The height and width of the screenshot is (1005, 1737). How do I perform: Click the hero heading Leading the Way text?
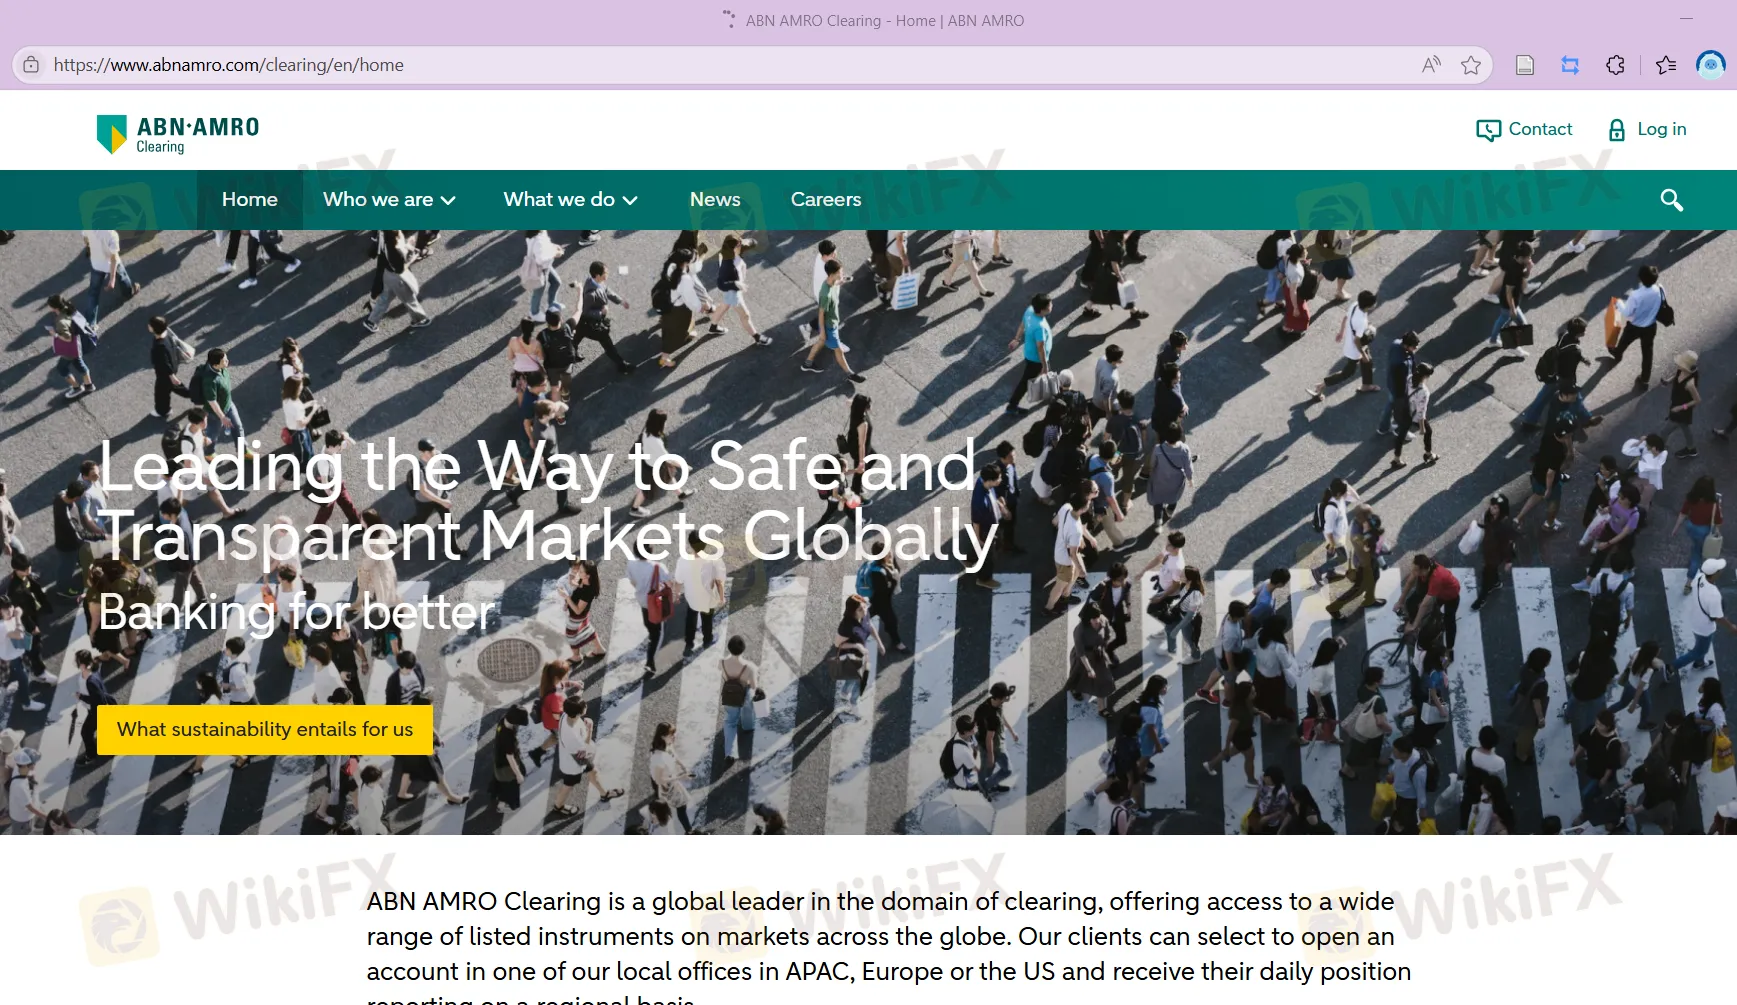click(x=548, y=501)
